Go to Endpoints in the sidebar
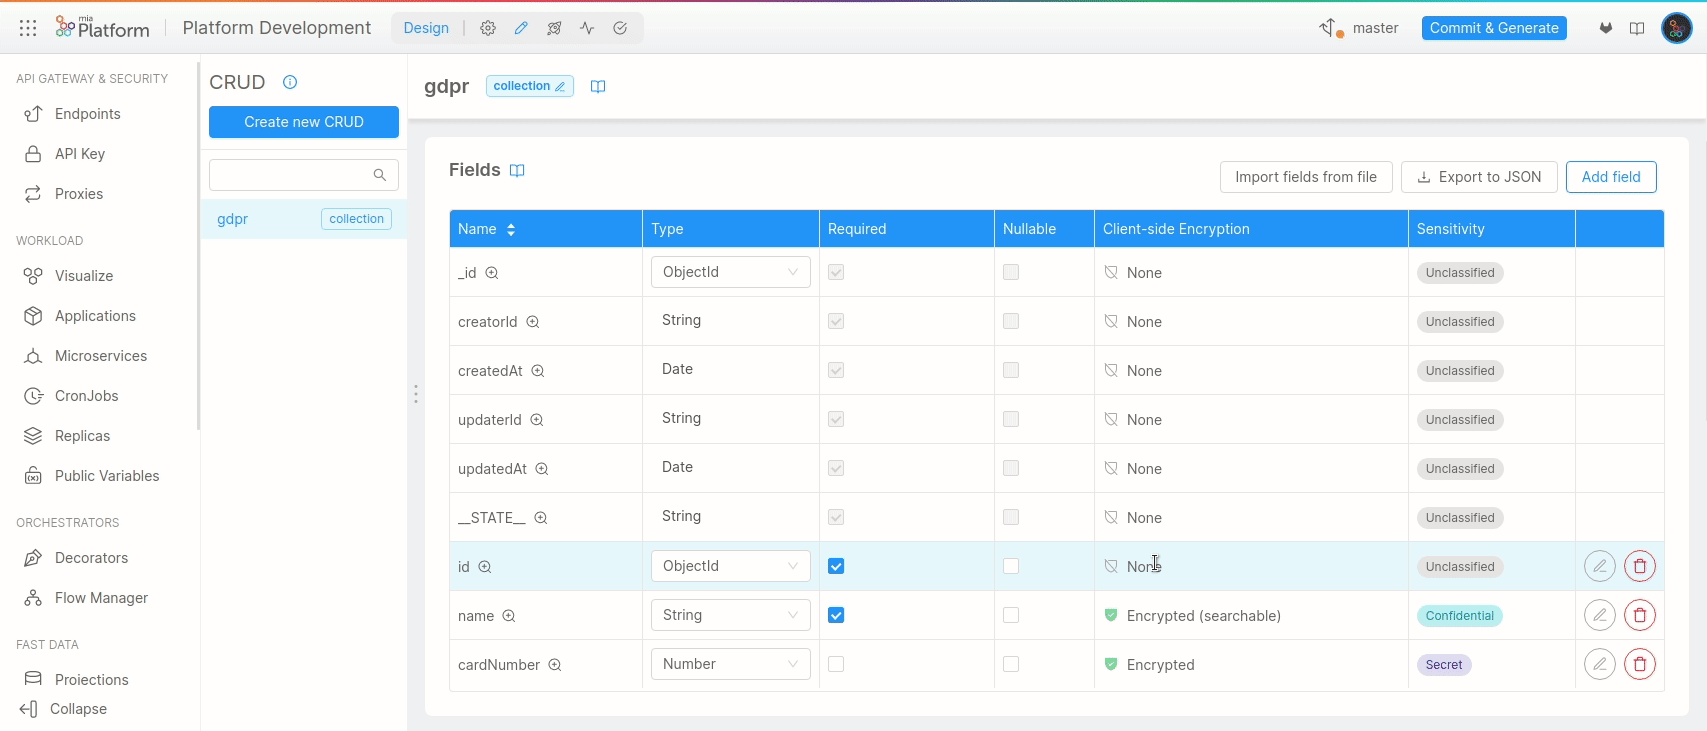This screenshot has height=731, width=1707. (88, 114)
